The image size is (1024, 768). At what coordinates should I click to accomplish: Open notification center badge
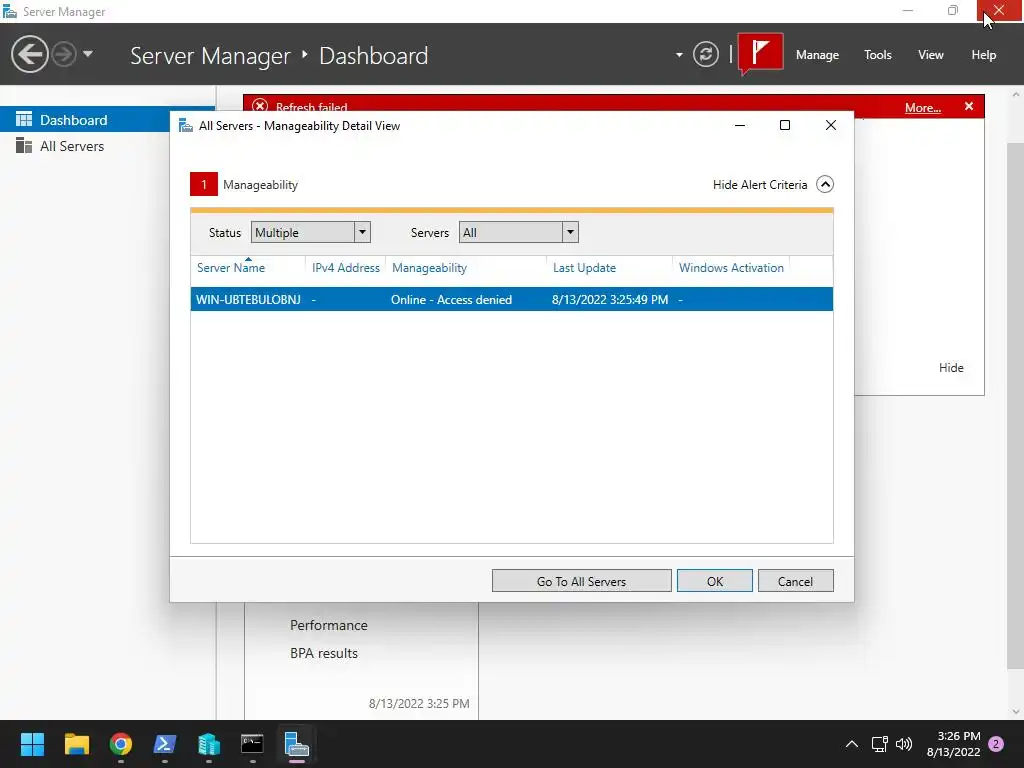point(996,744)
